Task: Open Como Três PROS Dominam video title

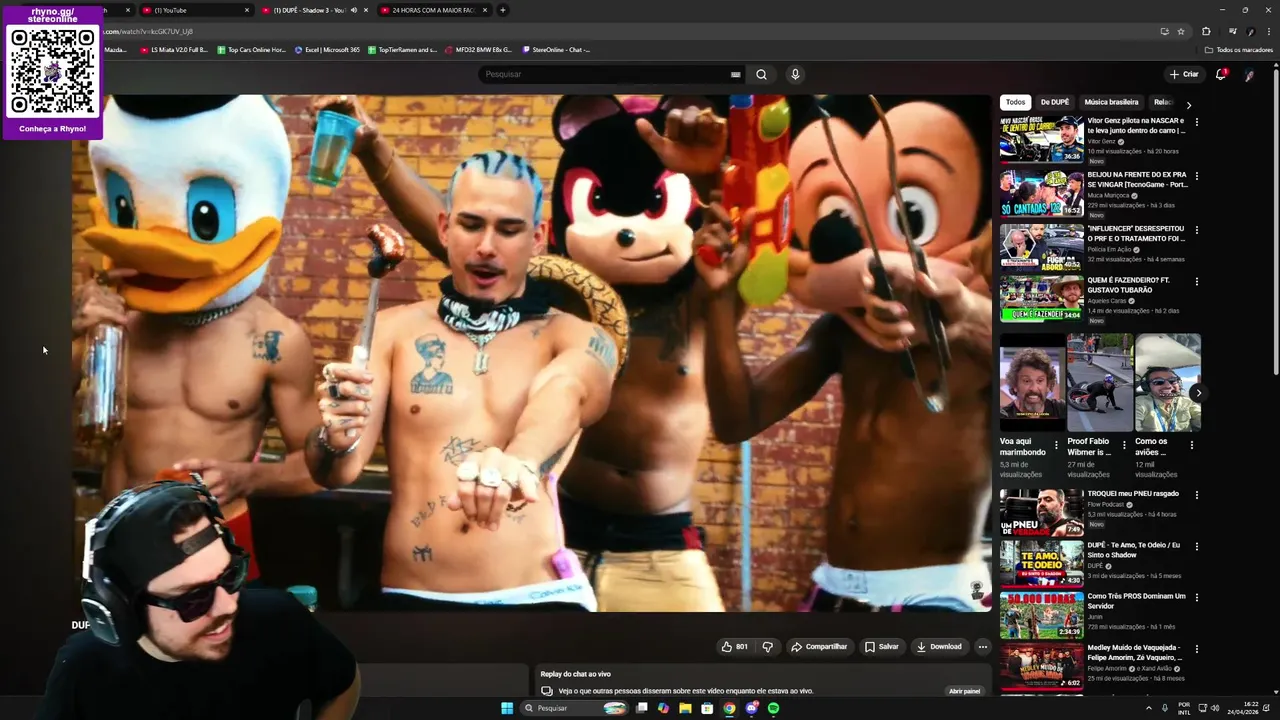Action: 1137,601
